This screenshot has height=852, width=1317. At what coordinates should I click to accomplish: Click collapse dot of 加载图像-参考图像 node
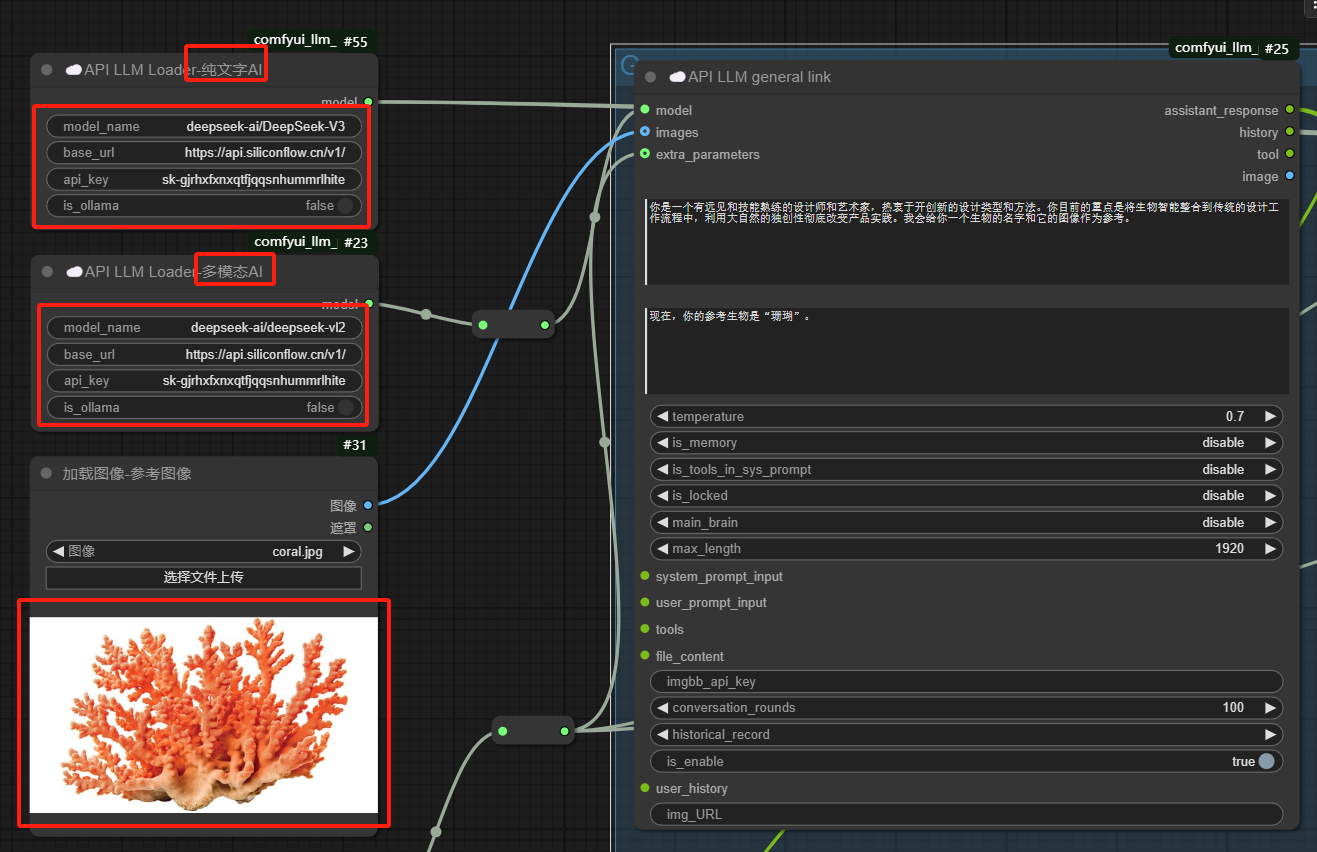point(46,473)
